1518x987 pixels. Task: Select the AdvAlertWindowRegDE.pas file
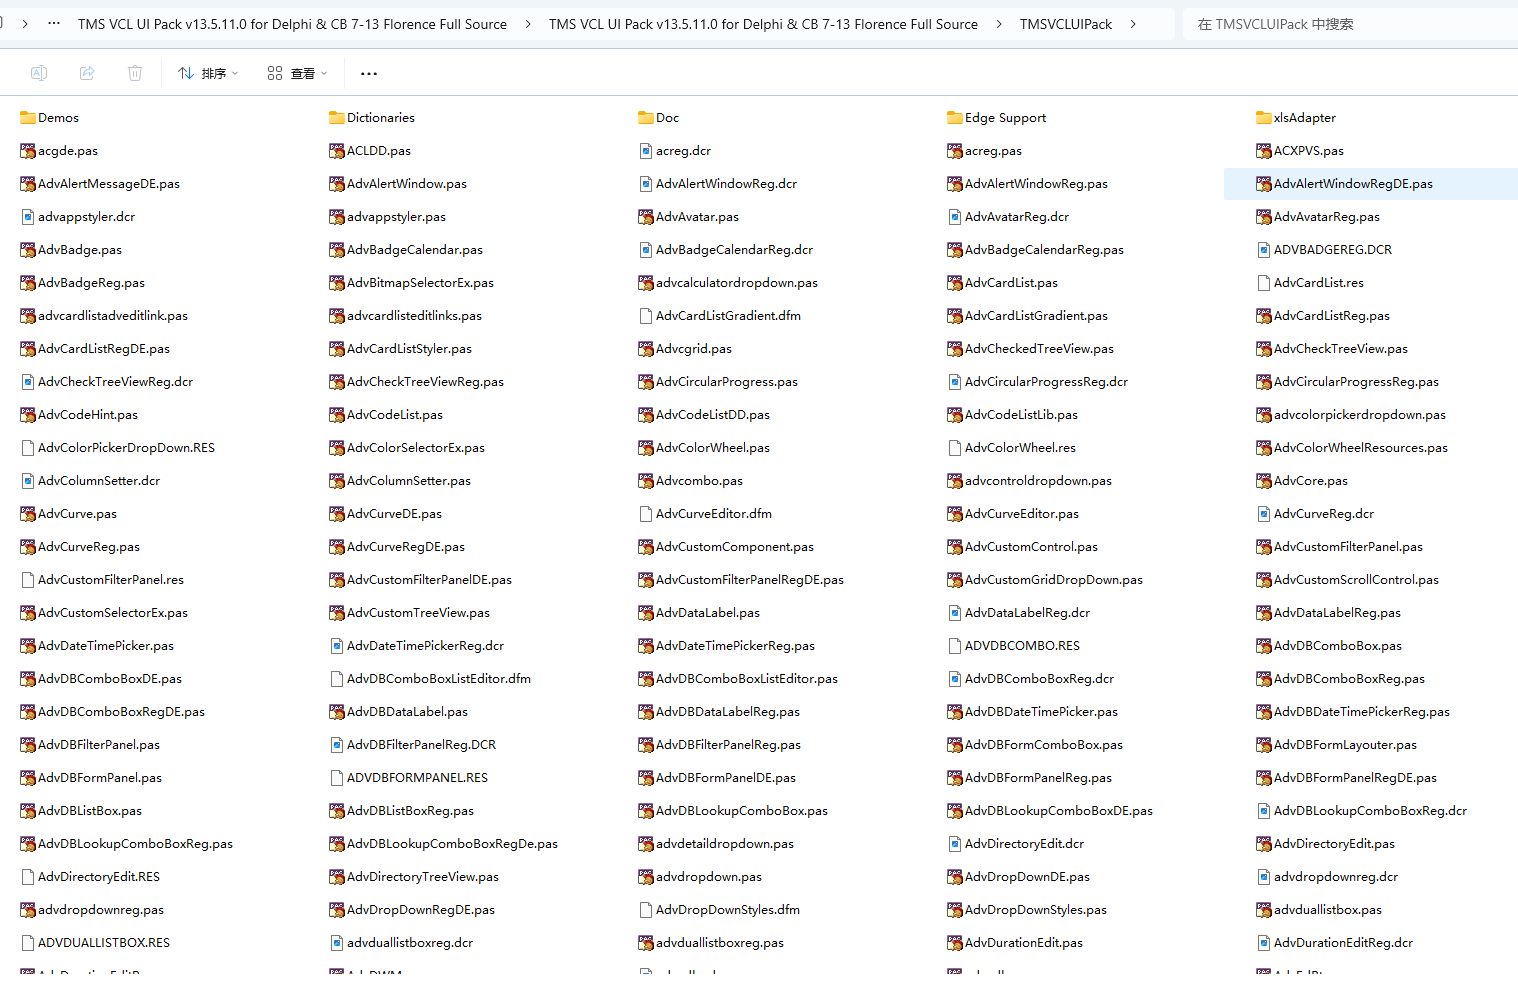[x=1352, y=184]
